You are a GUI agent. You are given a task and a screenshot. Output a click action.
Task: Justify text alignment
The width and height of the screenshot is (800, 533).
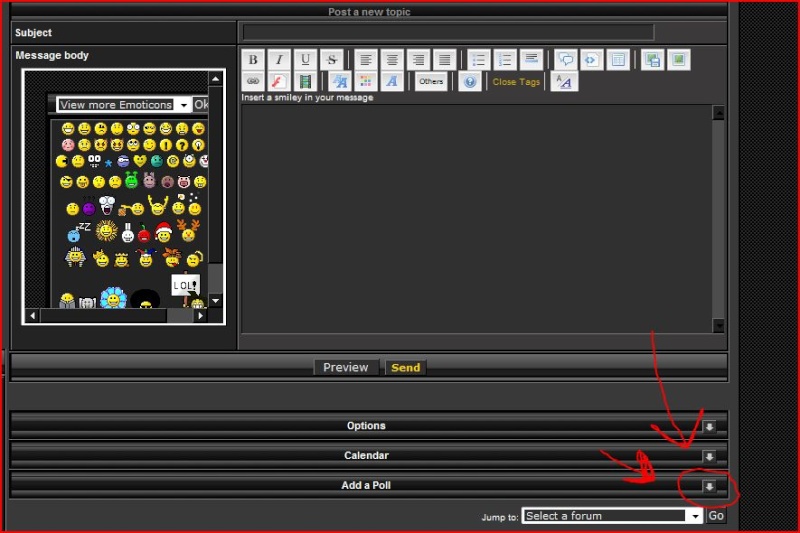444,60
